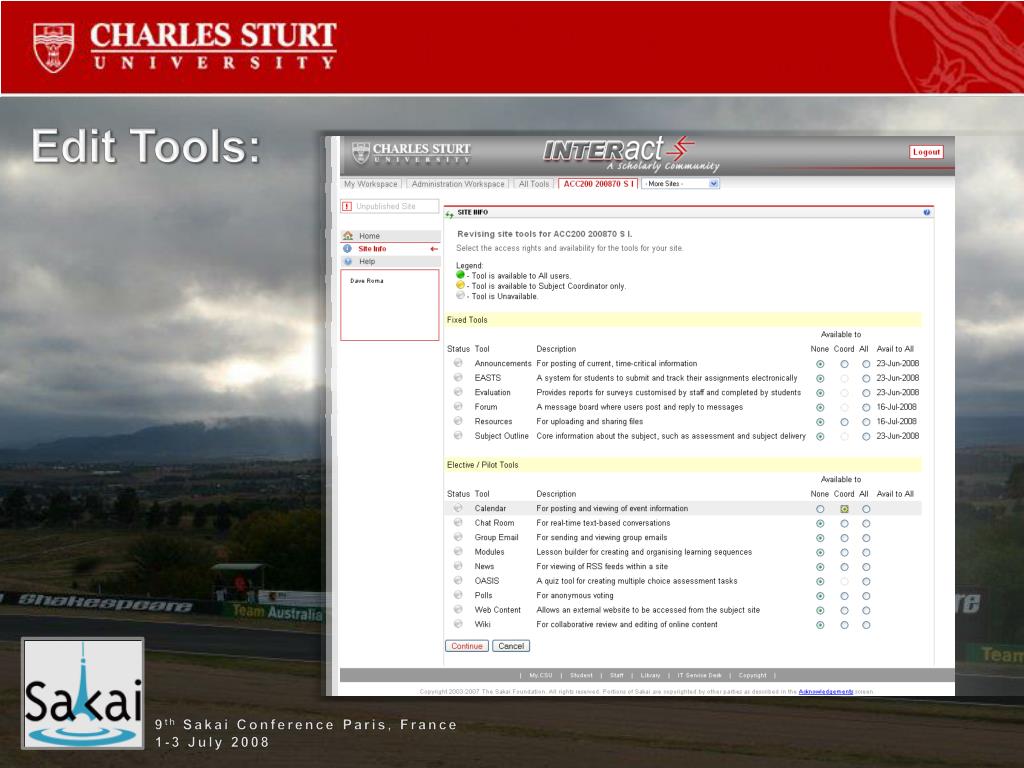Image resolution: width=1024 pixels, height=768 pixels.
Task: Select the ACC200 200870 S I tab
Action: point(598,184)
